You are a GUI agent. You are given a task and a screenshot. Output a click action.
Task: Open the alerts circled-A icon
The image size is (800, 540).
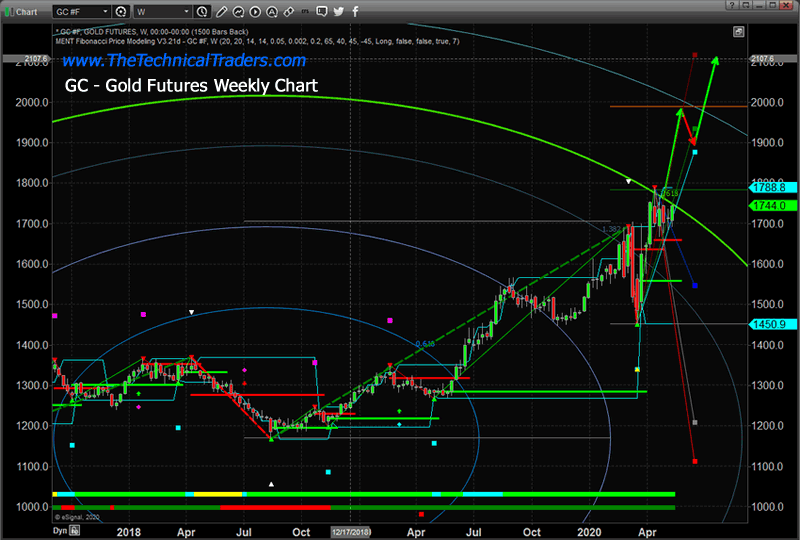point(272,11)
